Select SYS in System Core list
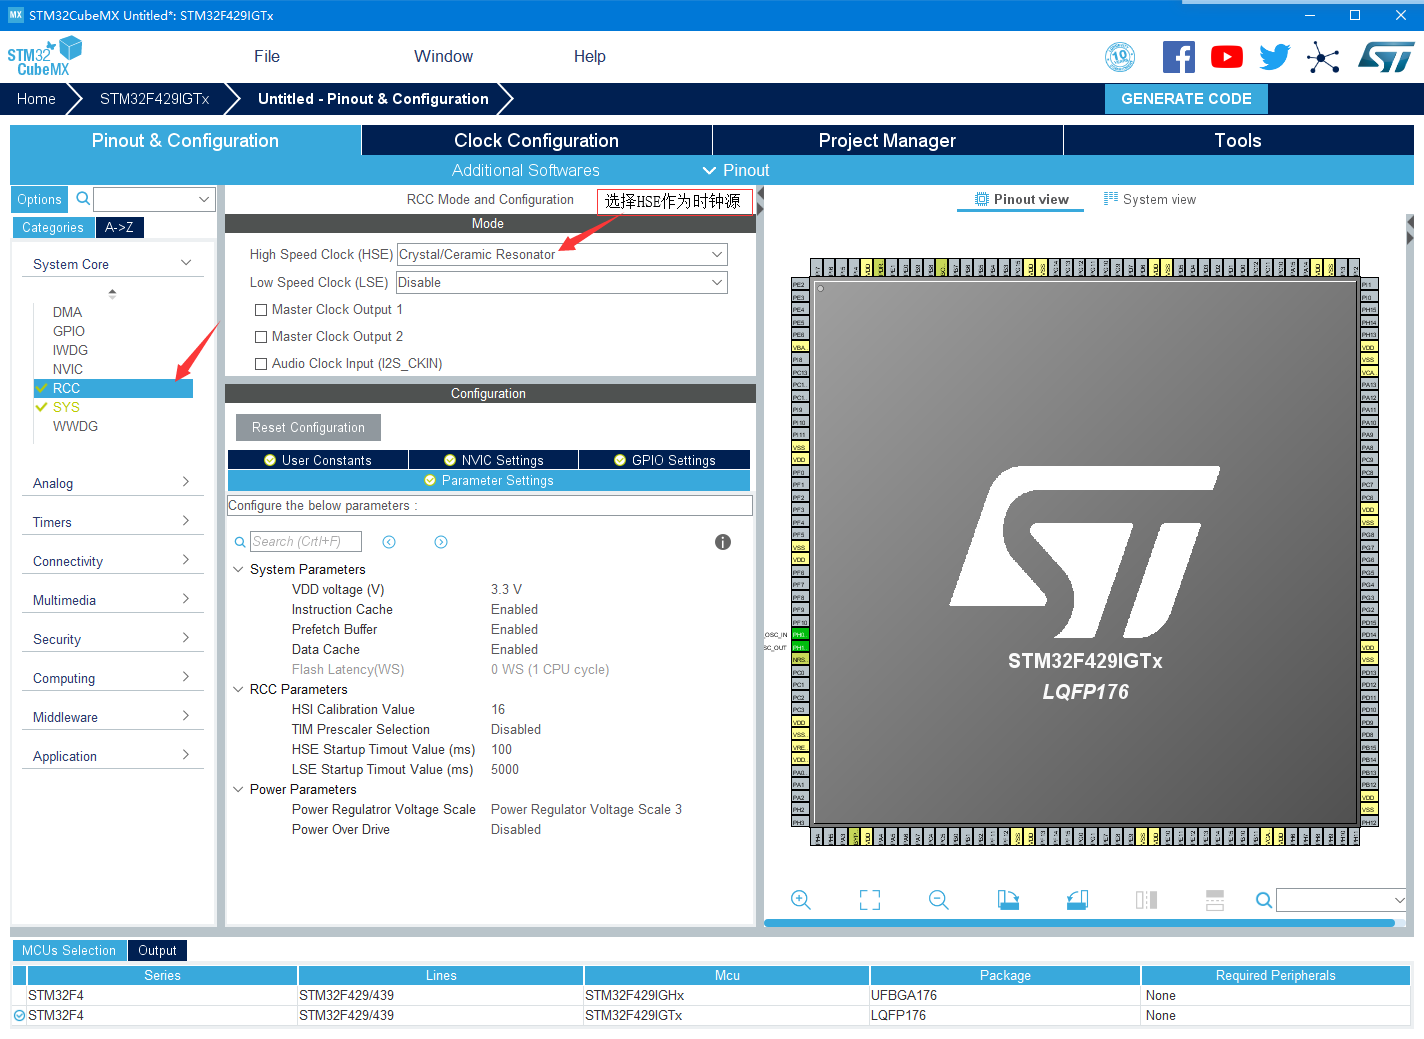1424x1039 pixels. [x=66, y=407]
